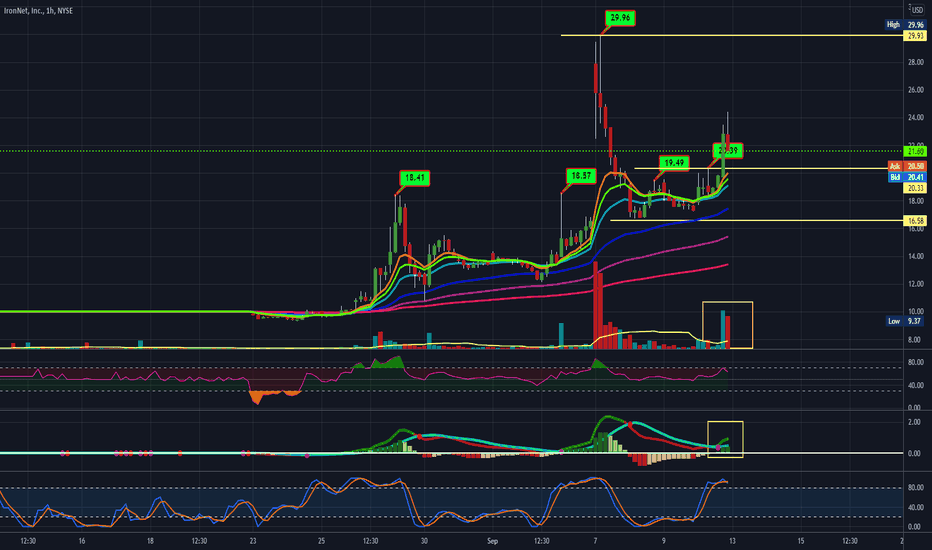Open the USD currency selector on price axis
Image resolution: width=932 pixels, height=550 pixels.
coord(918,10)
